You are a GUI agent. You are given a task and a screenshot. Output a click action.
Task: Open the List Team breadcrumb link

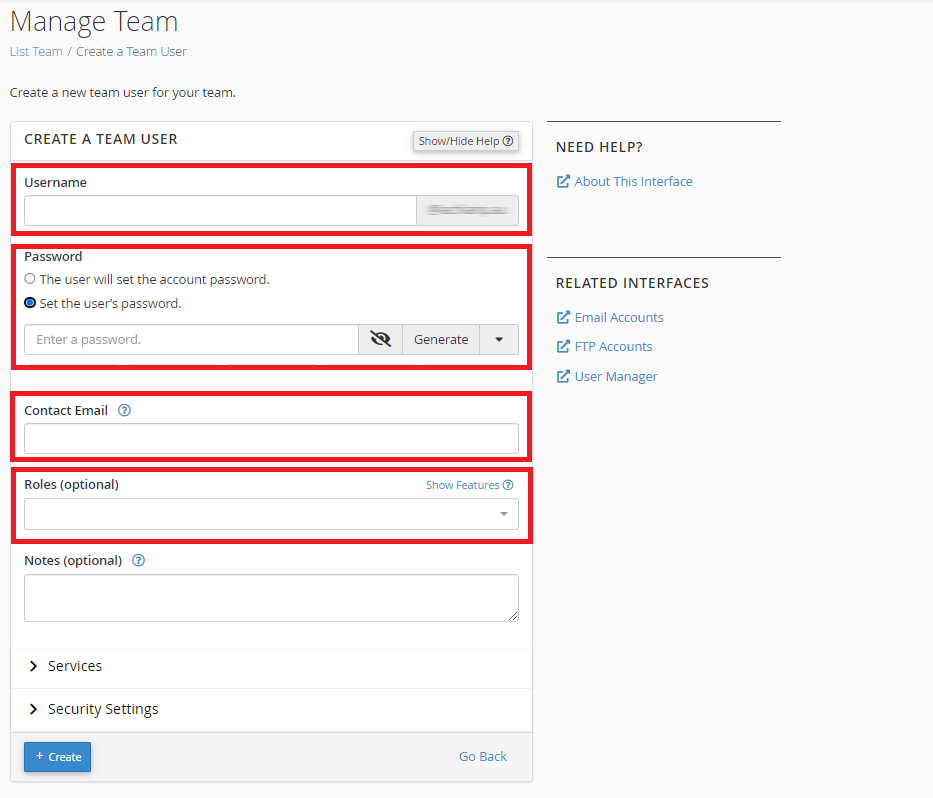35,51
